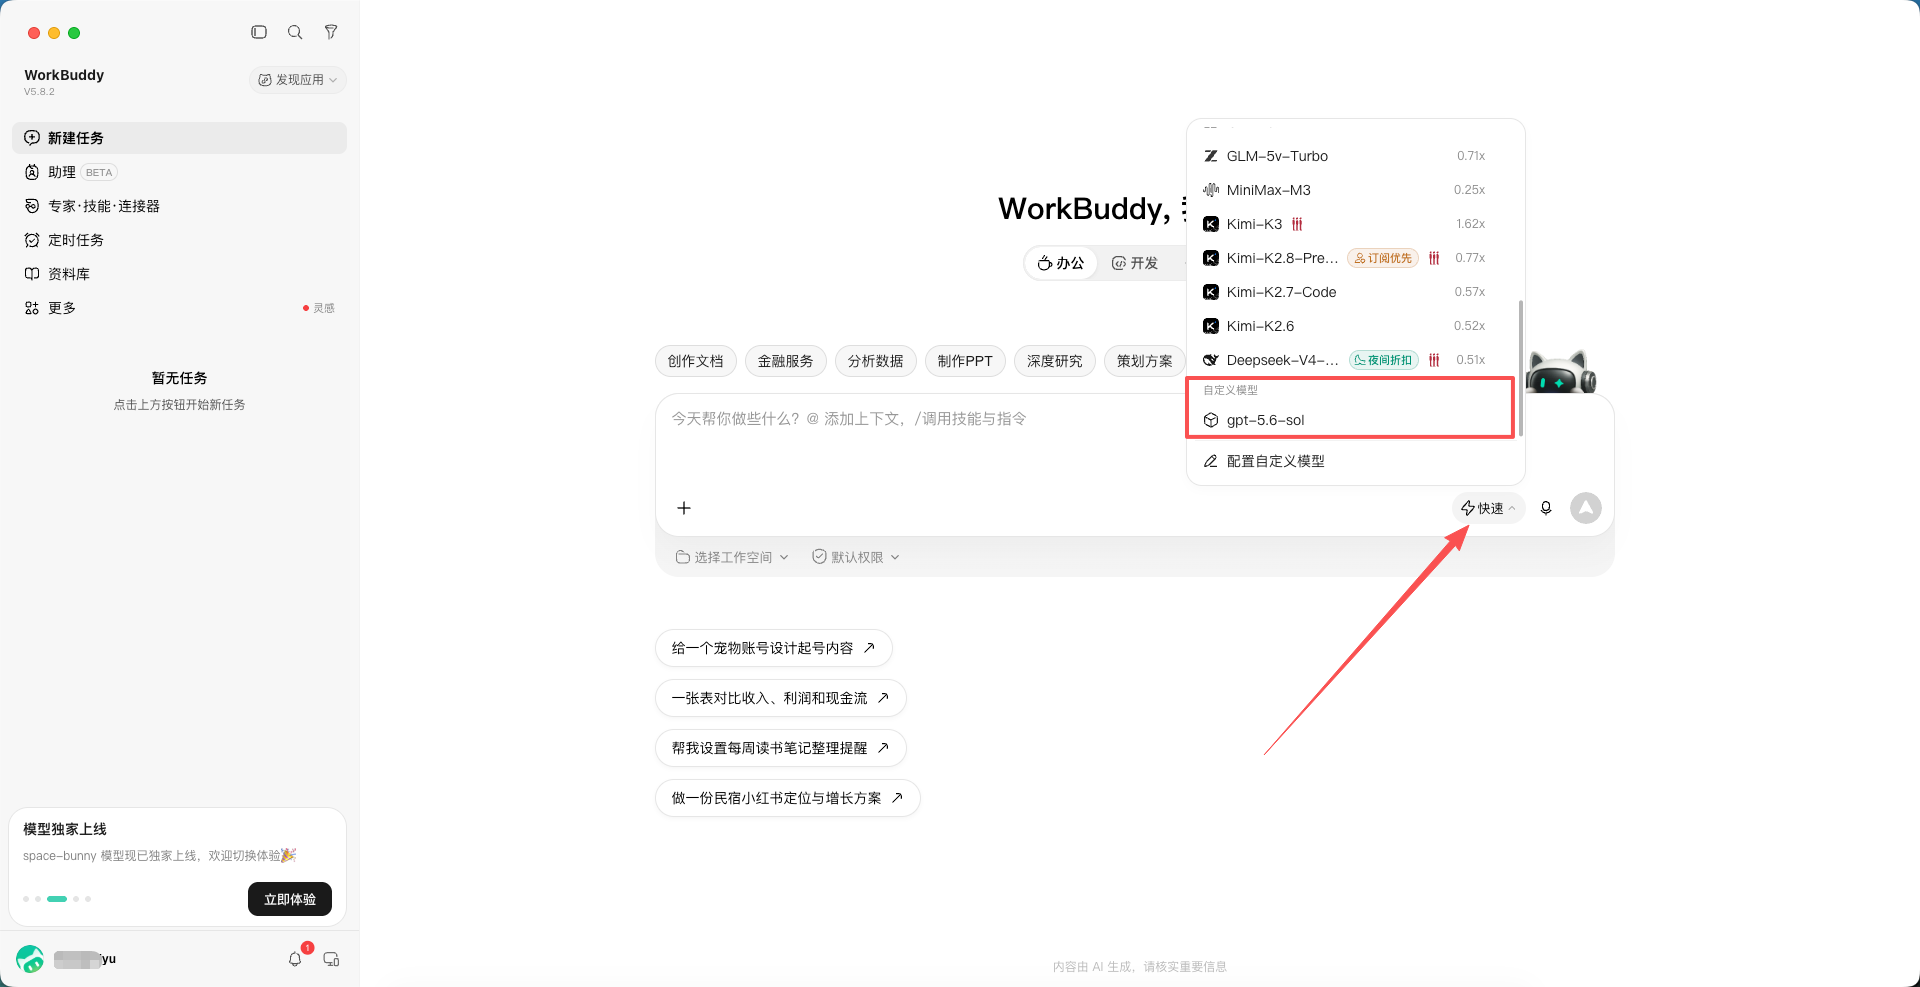Click the microphone voice input icon
This screenshot has width=1920, height=987.
click(1546, 508)
